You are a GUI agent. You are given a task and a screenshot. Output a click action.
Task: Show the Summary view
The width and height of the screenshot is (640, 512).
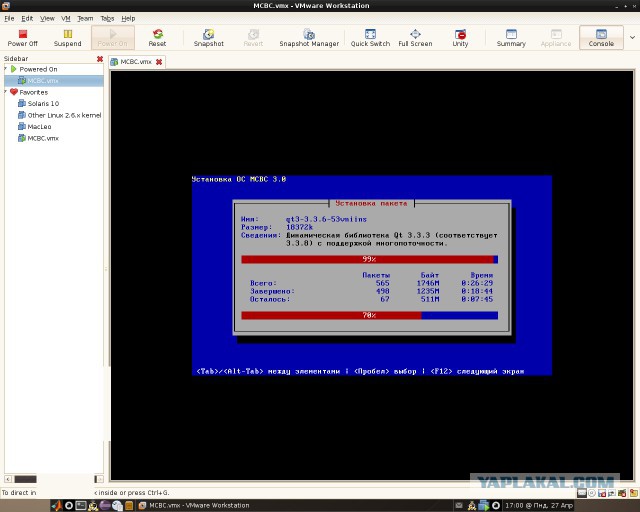[x=511, y=38]
